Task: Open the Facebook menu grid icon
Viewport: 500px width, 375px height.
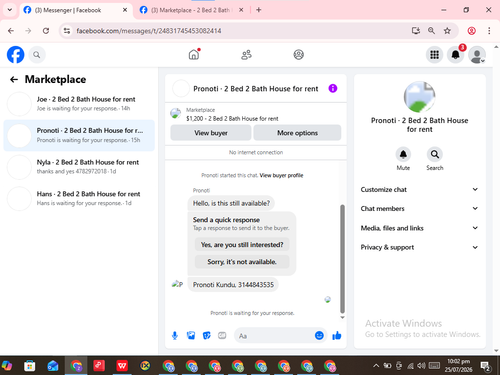Action: (434, 55)
